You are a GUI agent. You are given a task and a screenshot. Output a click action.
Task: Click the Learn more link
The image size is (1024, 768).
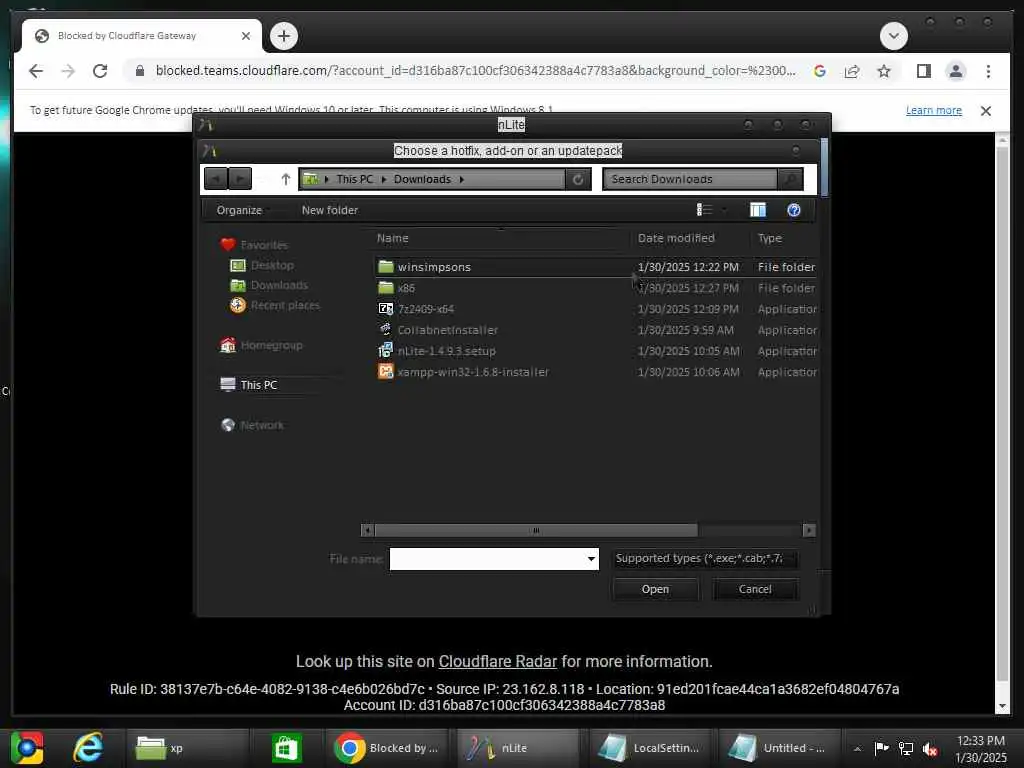933,110
